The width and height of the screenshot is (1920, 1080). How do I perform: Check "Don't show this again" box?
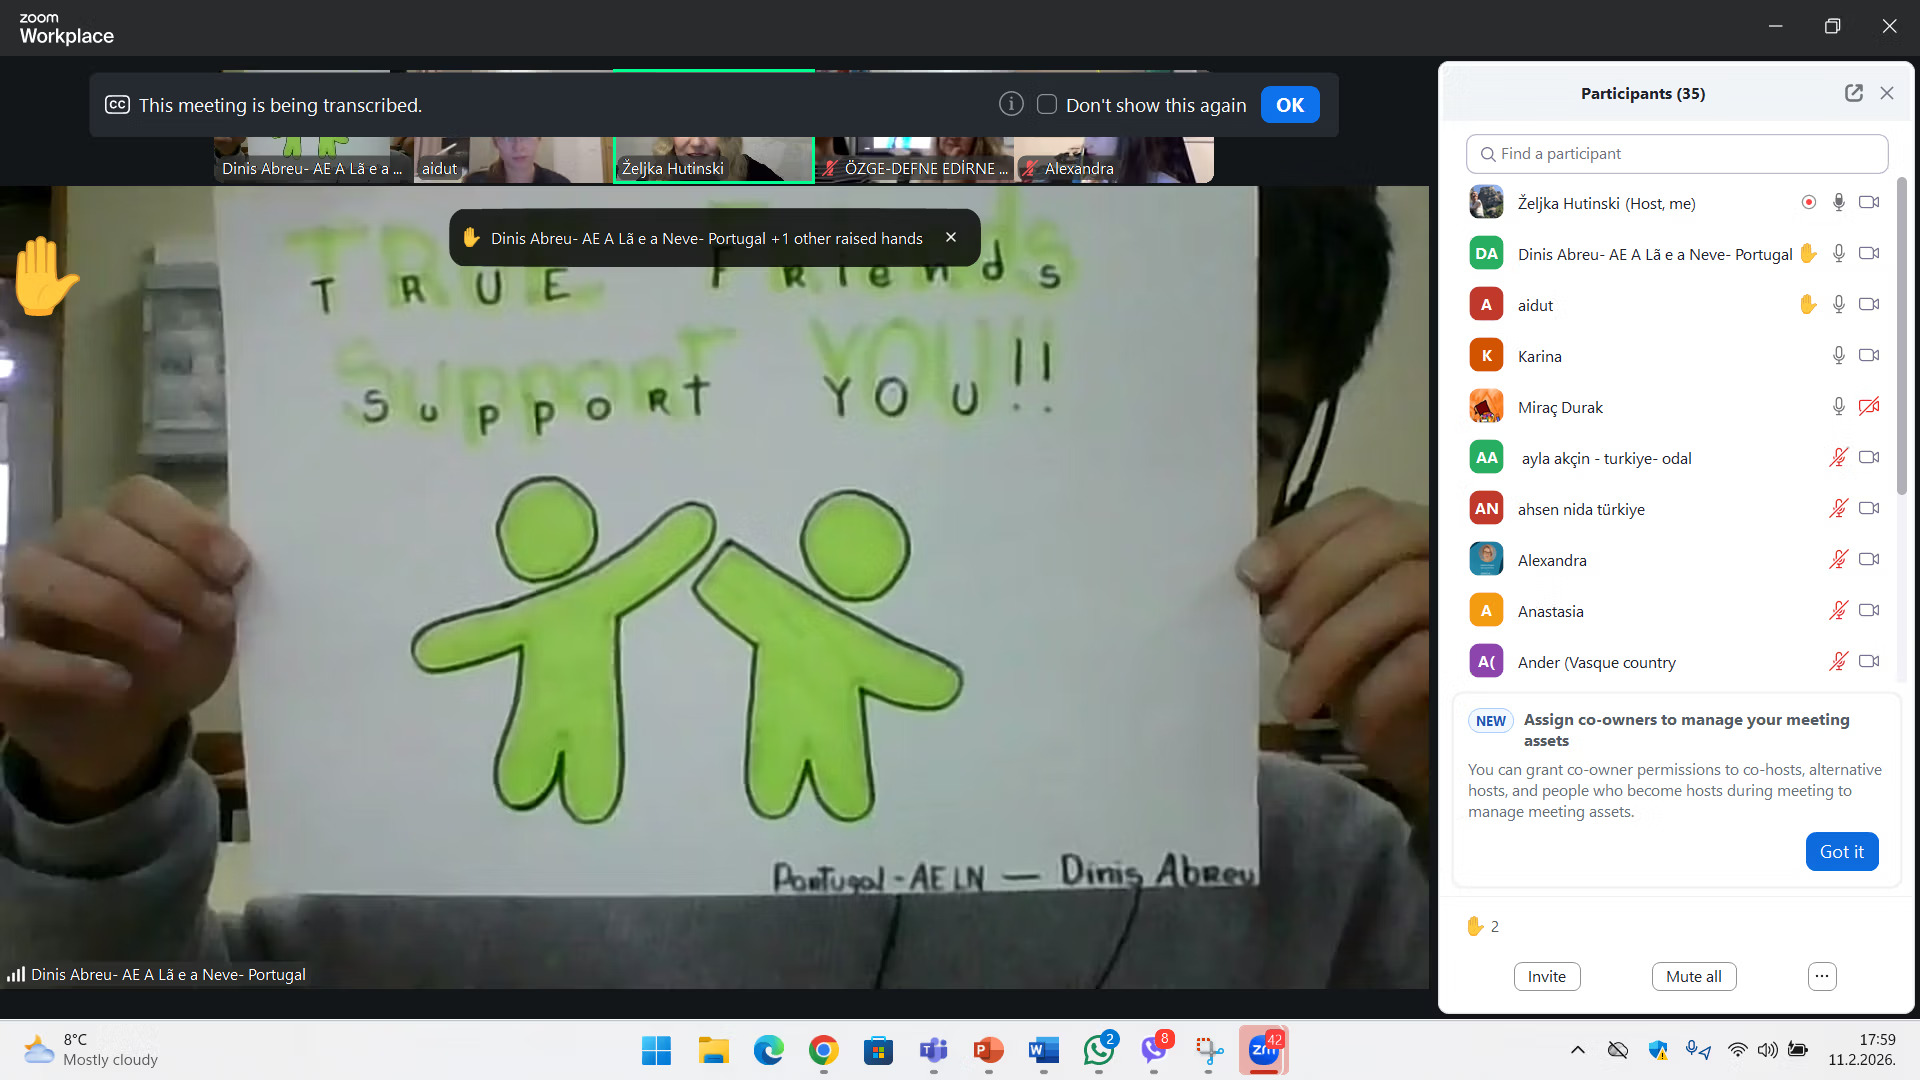pyautogui.click(x=1047, y=105)
